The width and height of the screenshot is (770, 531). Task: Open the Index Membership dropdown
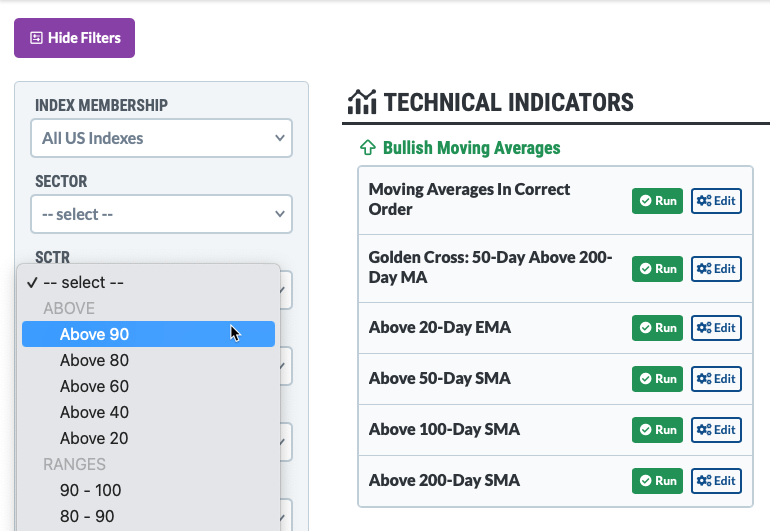tap(163, 138)
